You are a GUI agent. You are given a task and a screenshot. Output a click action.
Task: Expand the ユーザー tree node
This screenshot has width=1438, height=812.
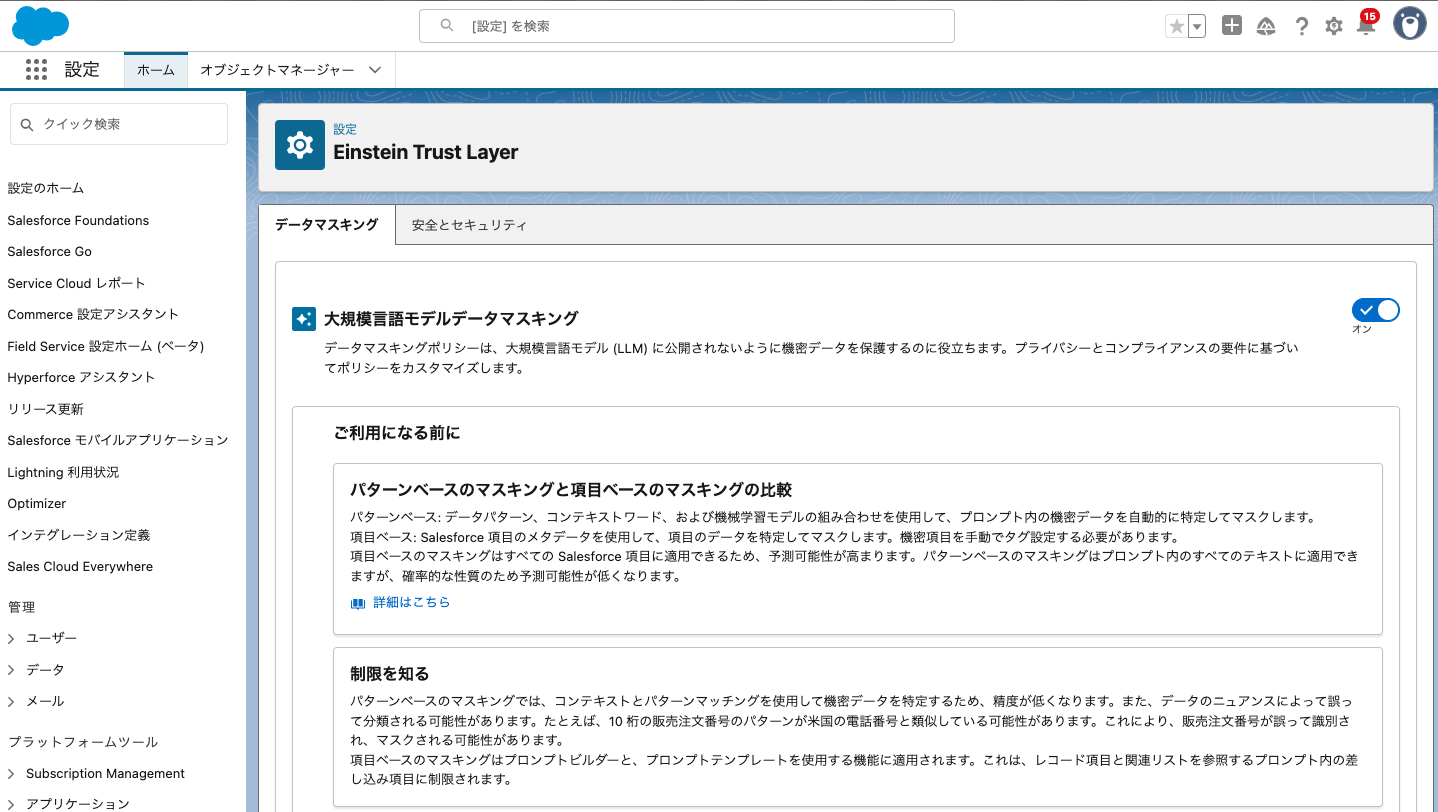pyautogui.click(x=11, y=638)
